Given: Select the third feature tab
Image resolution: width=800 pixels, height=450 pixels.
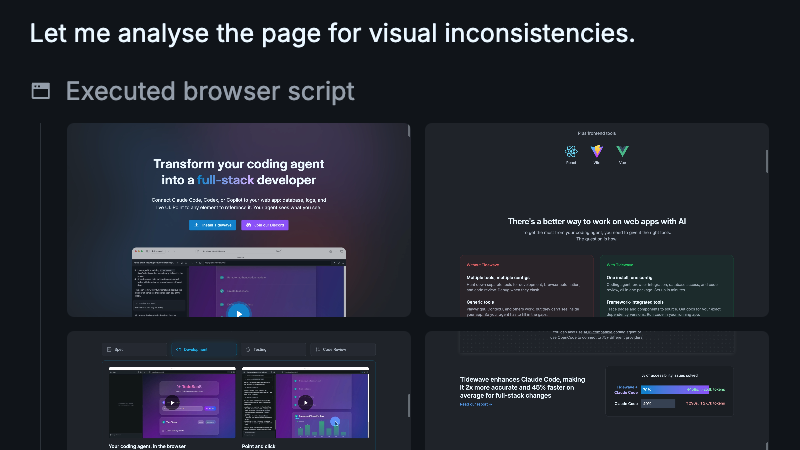Looking at the screenshot, I should [272, 350].
